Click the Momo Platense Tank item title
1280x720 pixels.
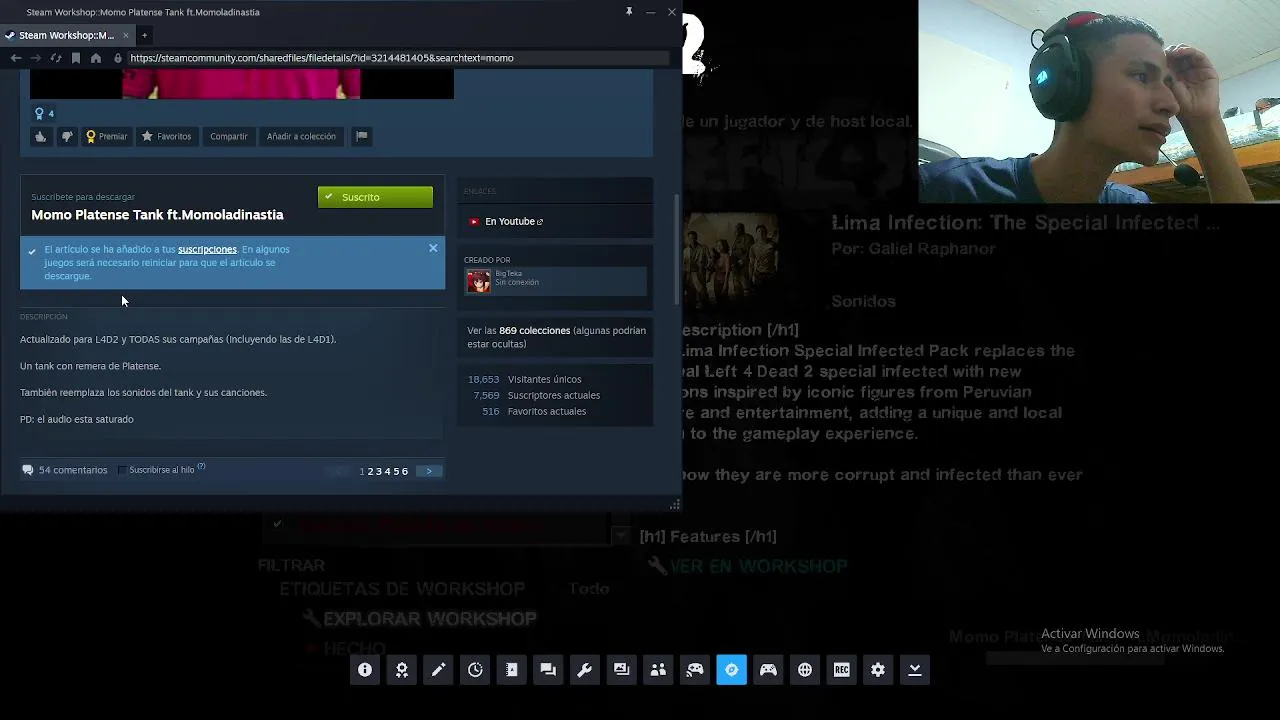[157, 215]
